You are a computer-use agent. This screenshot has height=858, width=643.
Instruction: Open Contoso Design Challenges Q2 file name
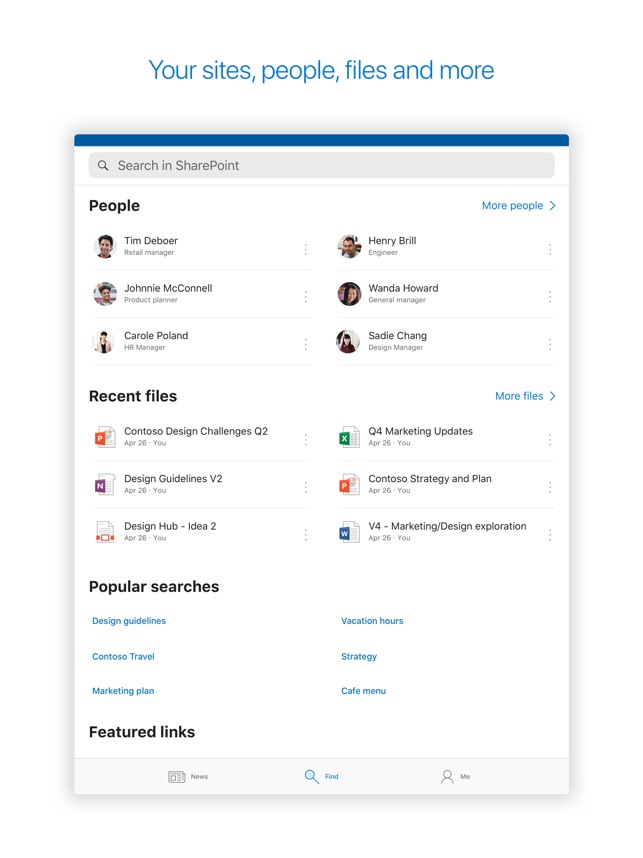[x=196, y=431]
